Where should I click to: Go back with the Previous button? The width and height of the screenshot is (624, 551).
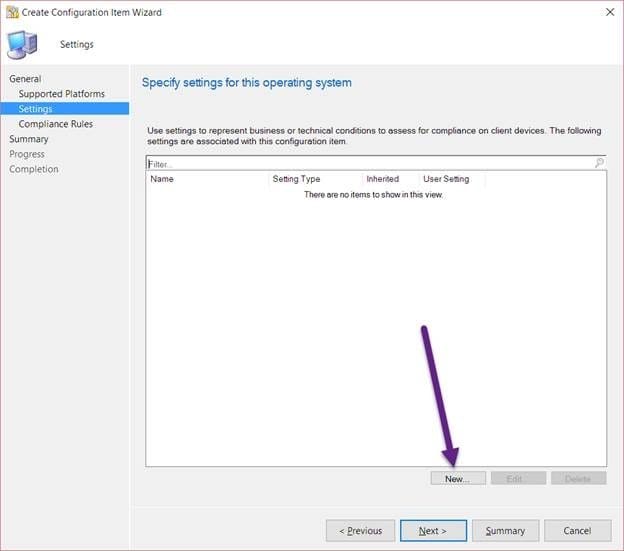361,531
